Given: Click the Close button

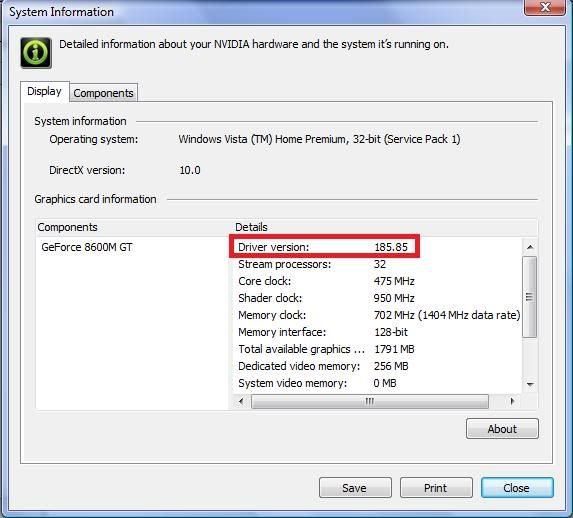Looking at the screenshot, I should coord(517,488).
